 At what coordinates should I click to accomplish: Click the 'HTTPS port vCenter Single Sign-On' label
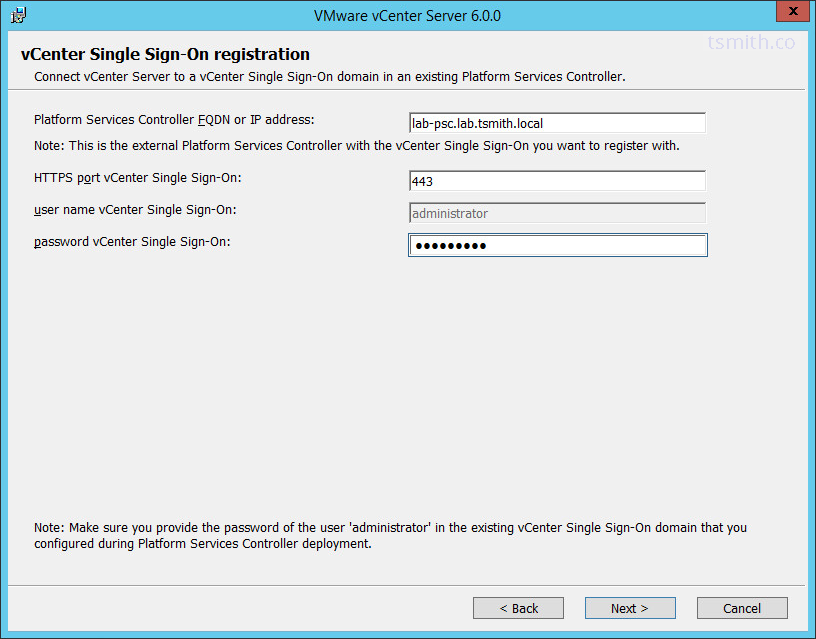(x=138, y=178)
